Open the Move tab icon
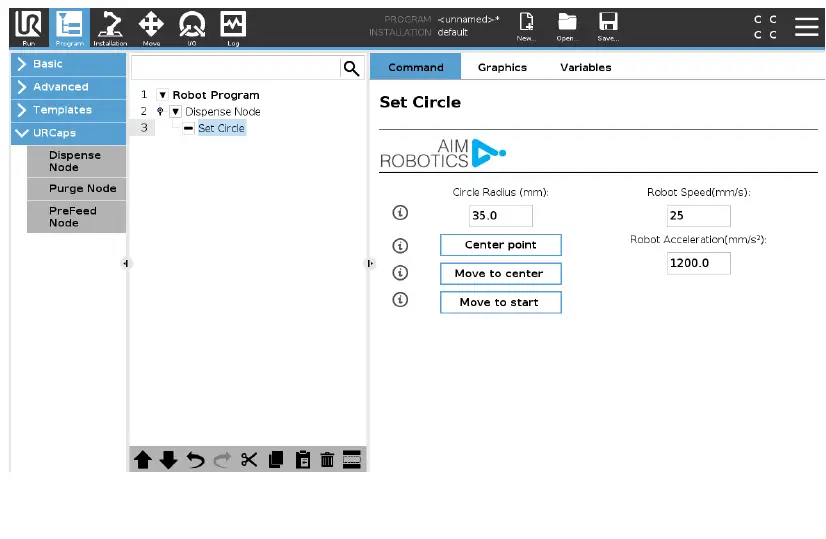The image size is (826, 539). tap(151, 28)
